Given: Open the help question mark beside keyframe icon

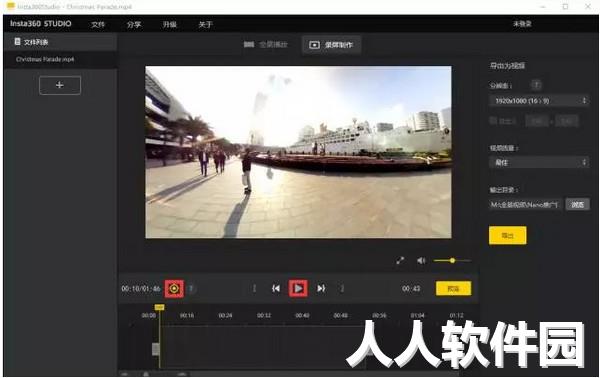Looking at the screenshot, I should tap(191, 288).
